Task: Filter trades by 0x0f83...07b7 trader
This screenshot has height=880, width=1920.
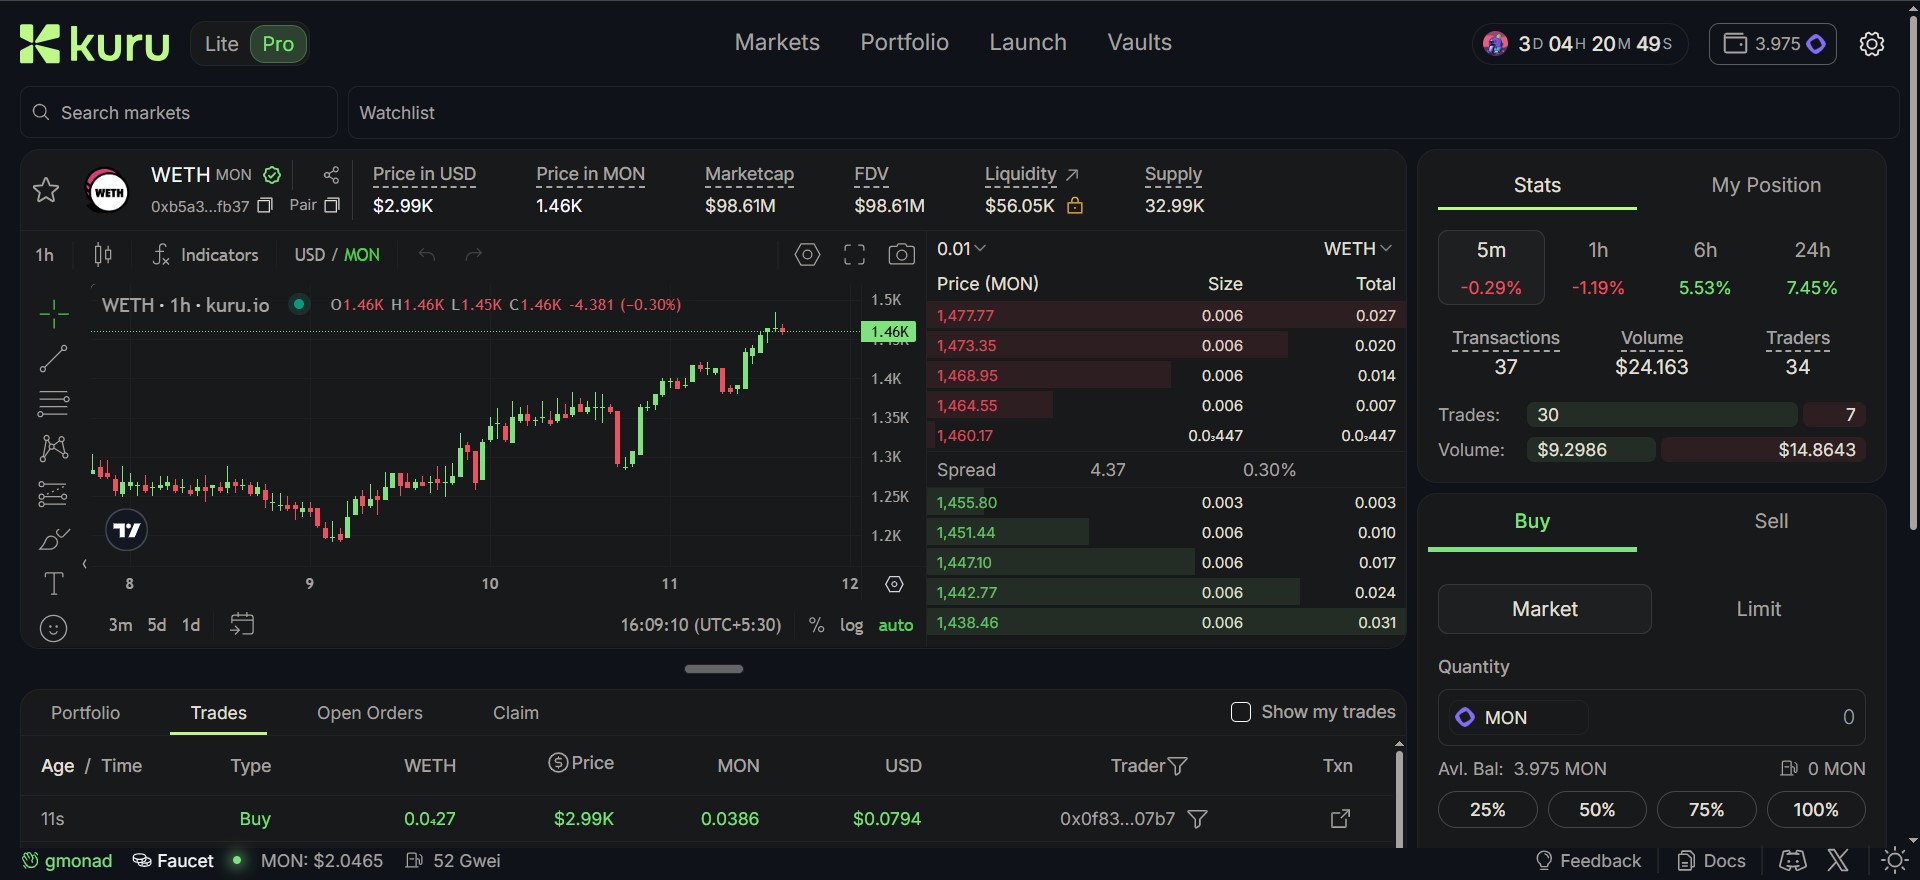Action: point(1197,819)
